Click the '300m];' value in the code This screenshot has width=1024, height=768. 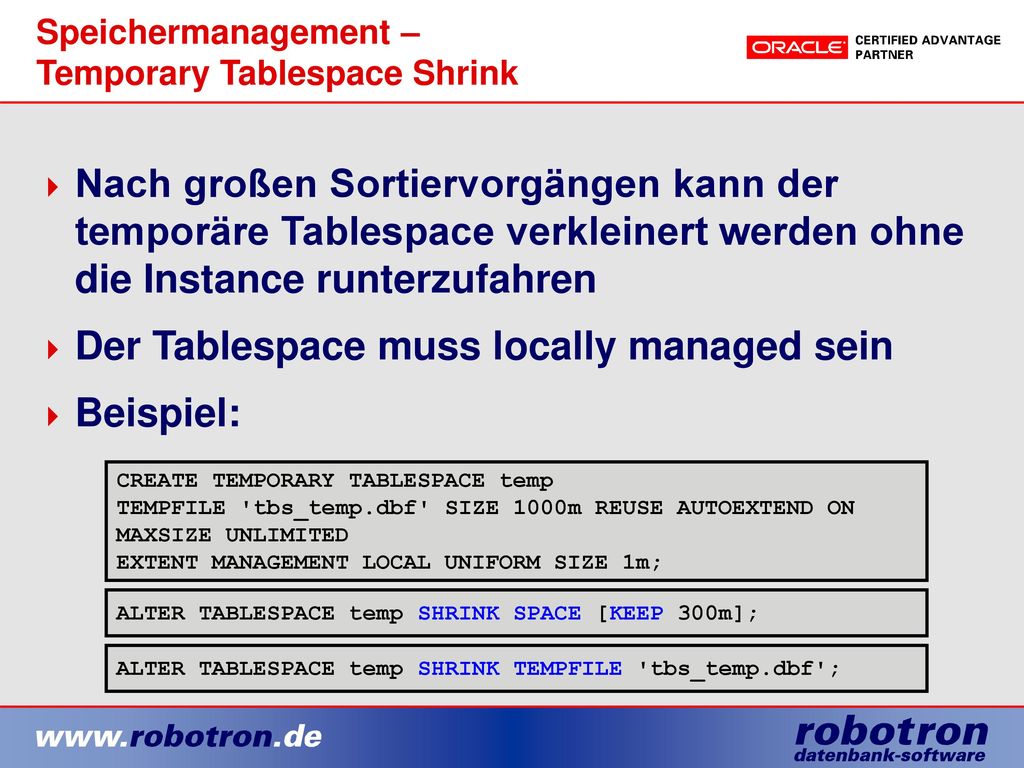click(x=718, y=613)
